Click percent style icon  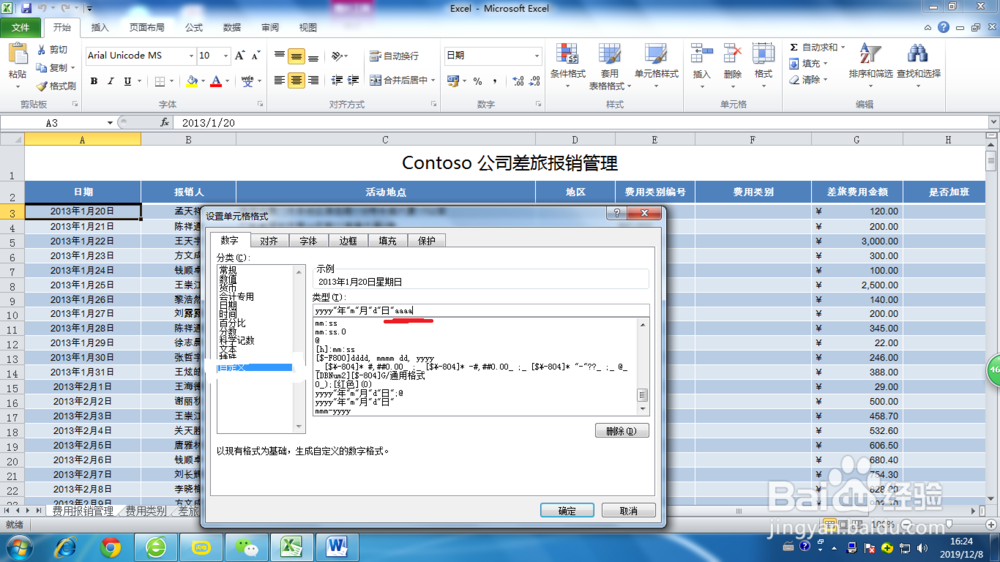click(477, 81)
